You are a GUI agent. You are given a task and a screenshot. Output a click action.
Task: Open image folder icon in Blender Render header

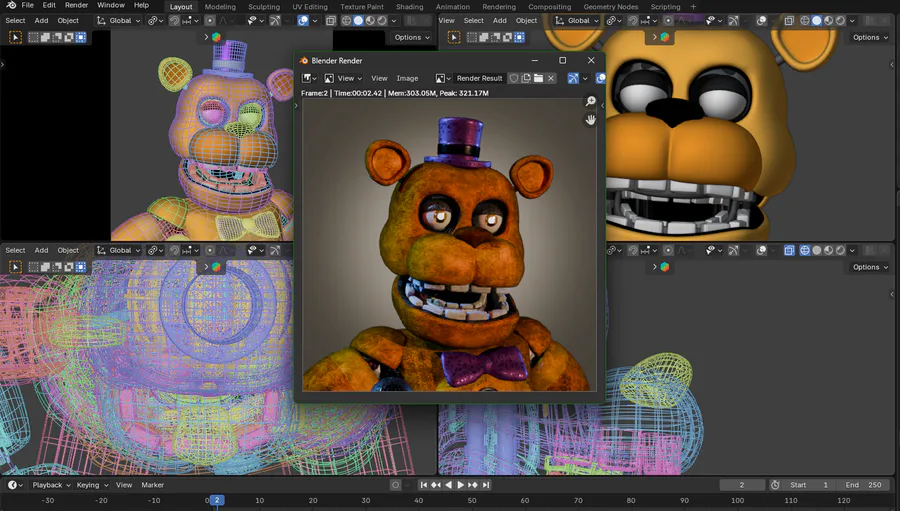pyautogui.click(x=538, y=78)
